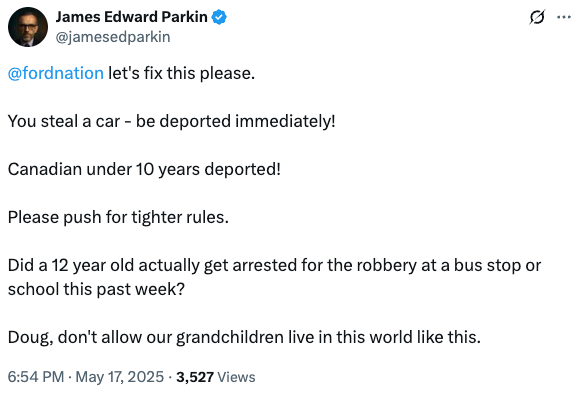Open the three-dot more options menu
Screen dimensions: 579x402
point(564,17)
